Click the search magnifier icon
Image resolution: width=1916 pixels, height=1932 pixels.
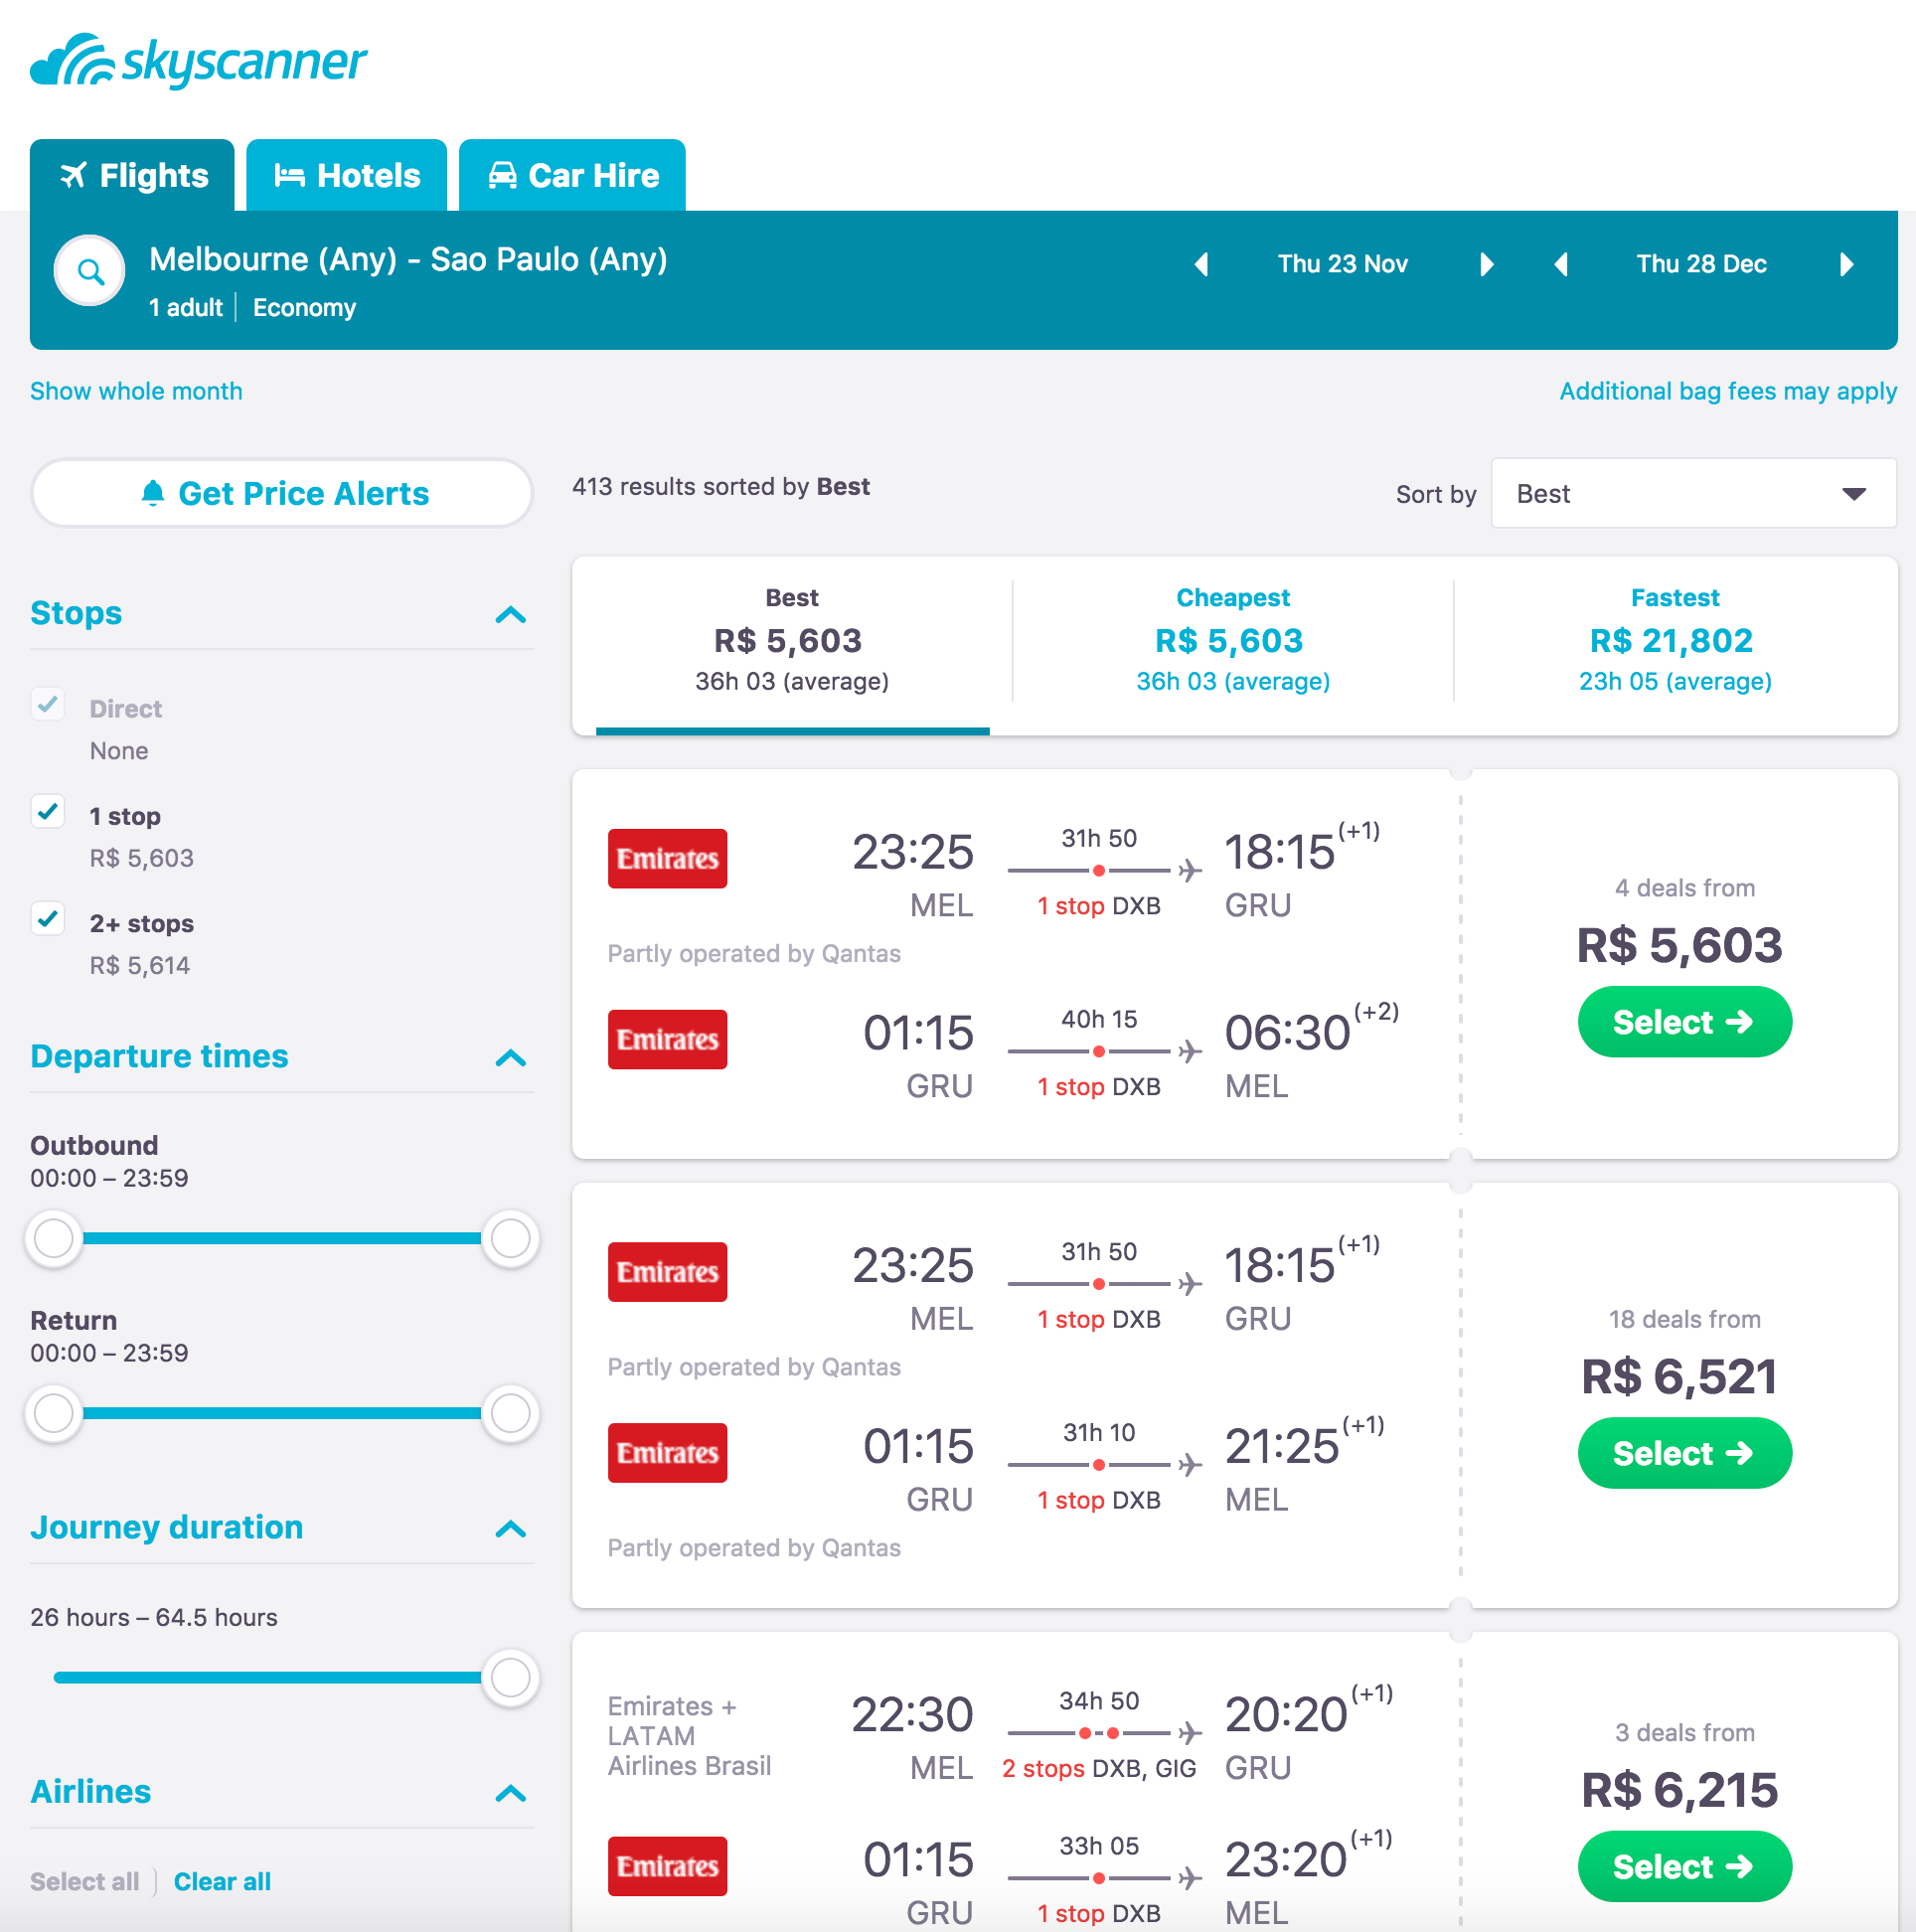click(90, 270)
